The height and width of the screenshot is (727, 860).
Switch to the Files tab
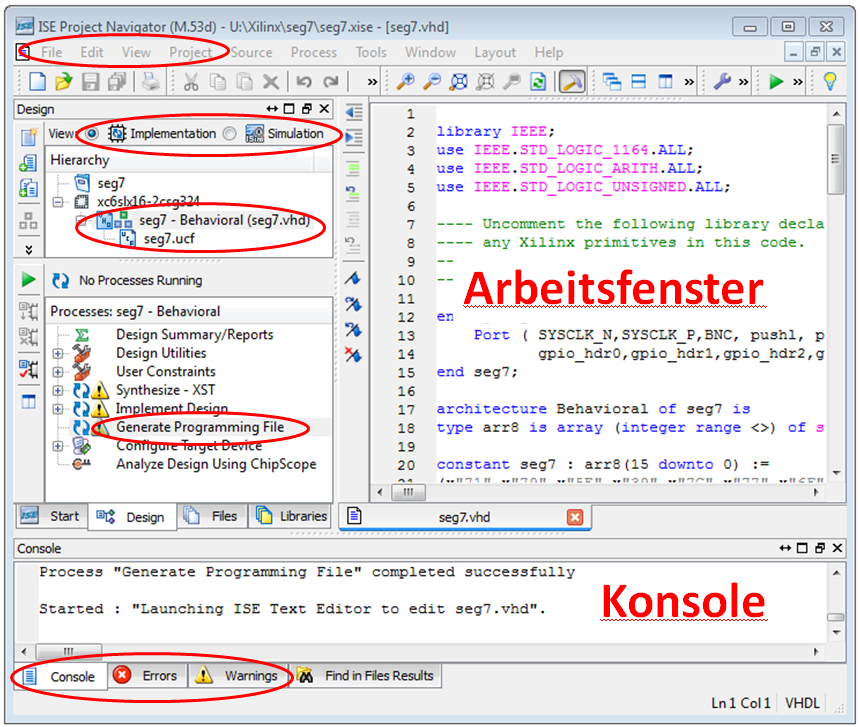pos(213,516)
